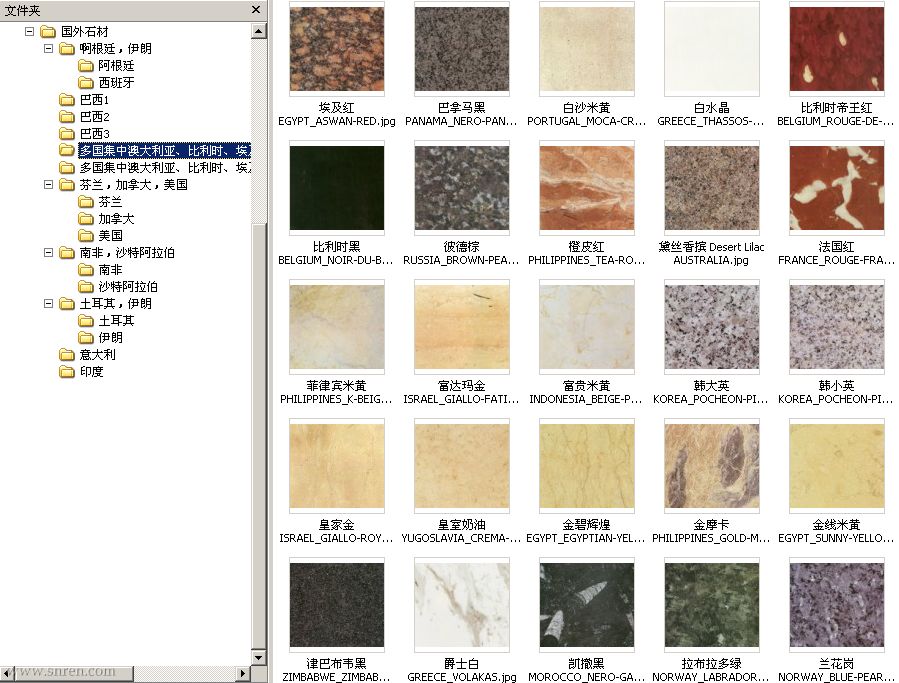The height and width of the screenshot is (683, 899).
Task: Select the 比利时帝王红 thumbnail
Action: click(x=837, y=49)
